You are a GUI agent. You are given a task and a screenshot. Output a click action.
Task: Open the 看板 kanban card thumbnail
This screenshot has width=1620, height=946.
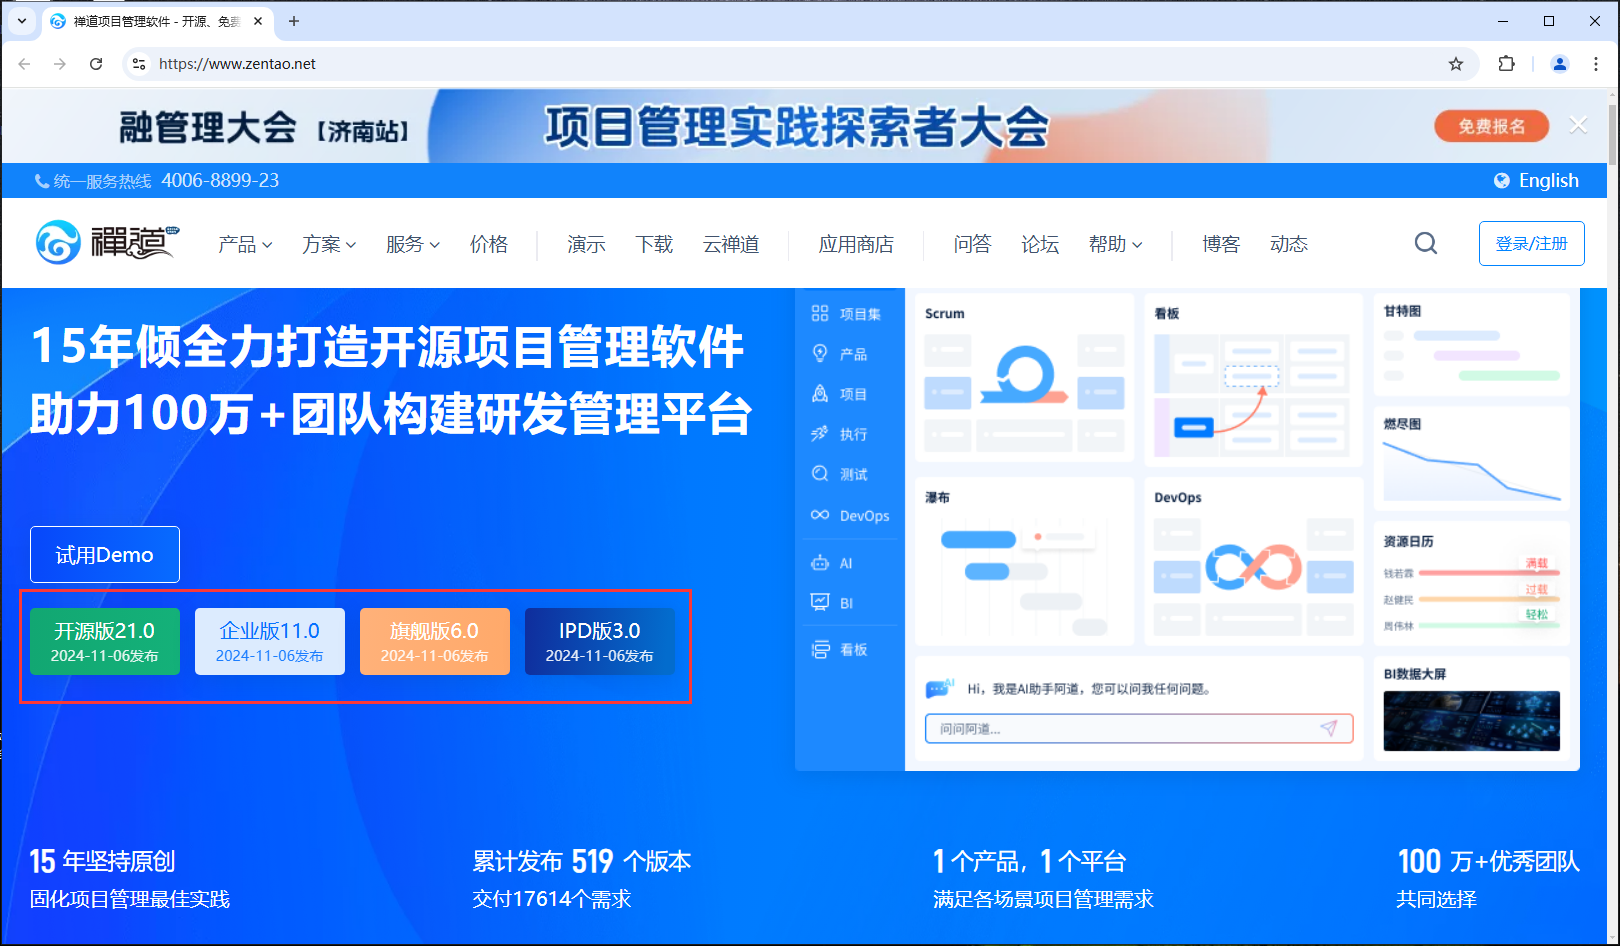click(x=1254, y=379)
